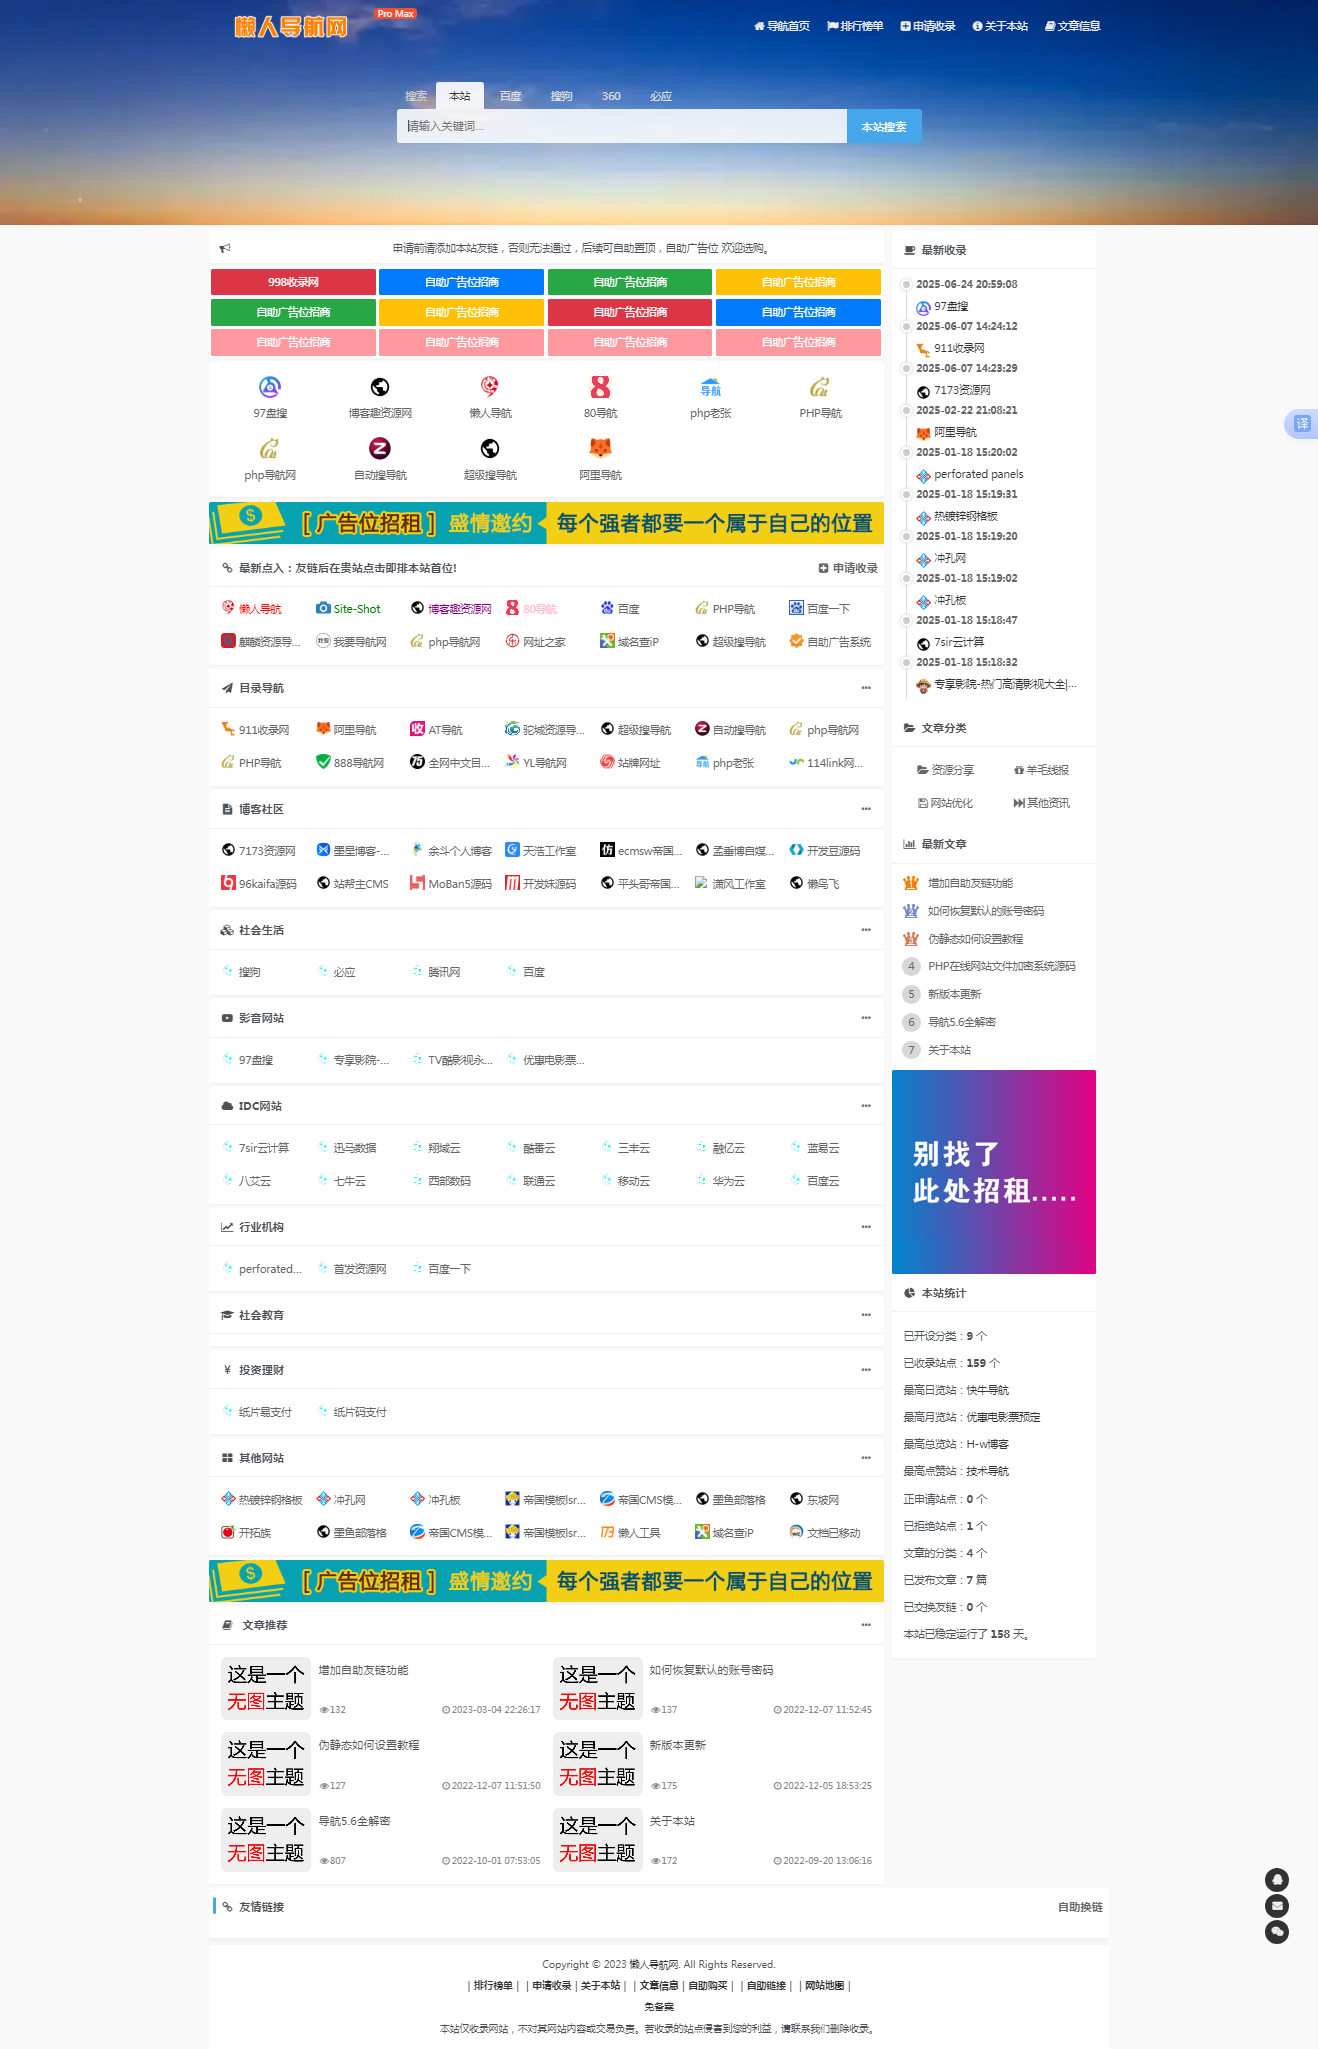
Task: Open the php导航网 featured icon
Action: coord(270,448)
